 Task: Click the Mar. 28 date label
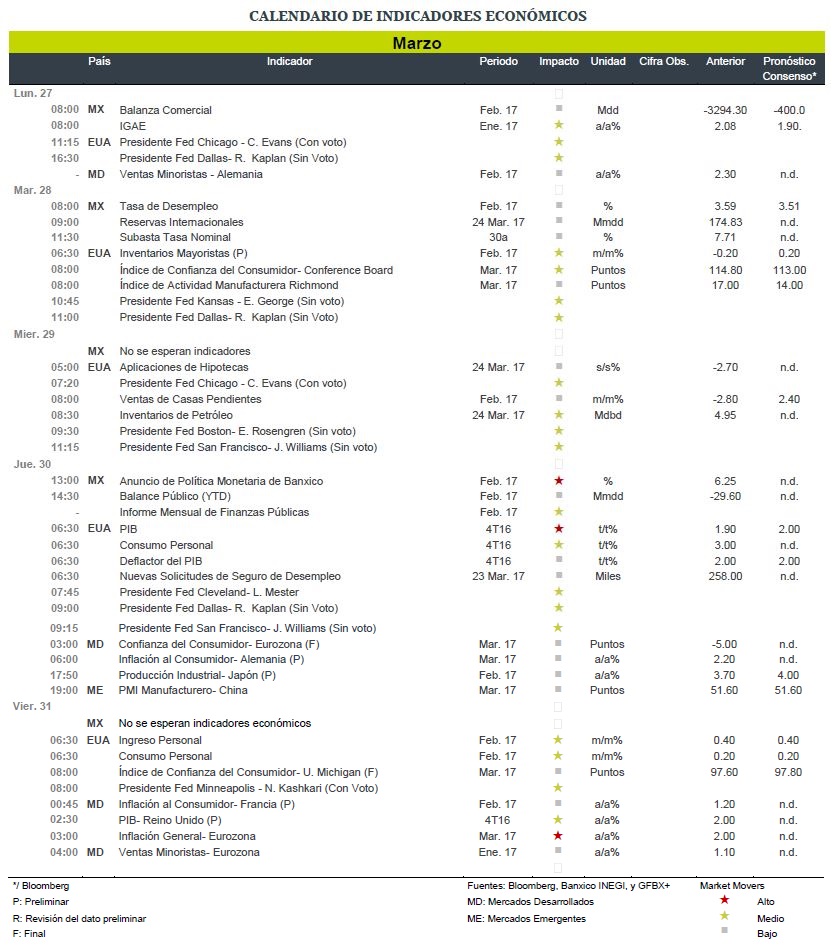[x=33, y=190]
